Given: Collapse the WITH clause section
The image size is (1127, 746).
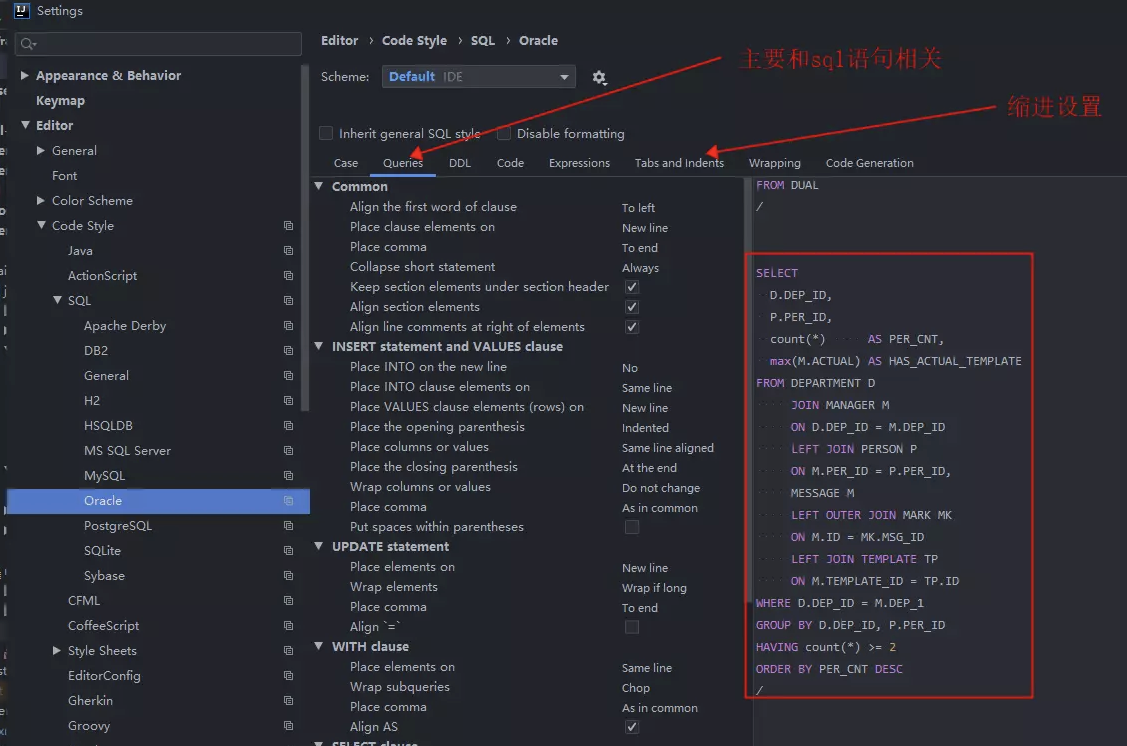Looking at the screenshot, I should pos(318,646).
